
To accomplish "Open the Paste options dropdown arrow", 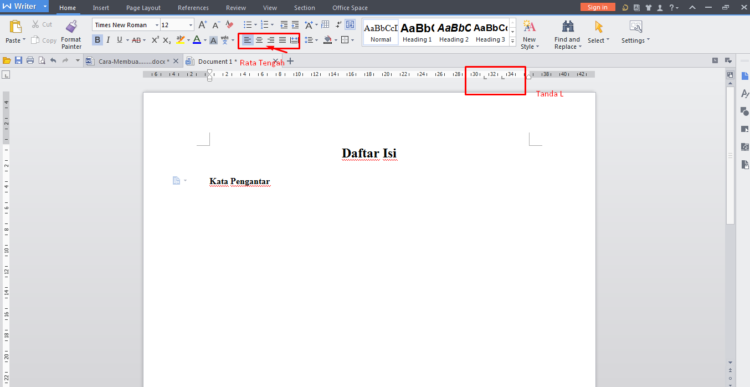I will tap(24, 40).
